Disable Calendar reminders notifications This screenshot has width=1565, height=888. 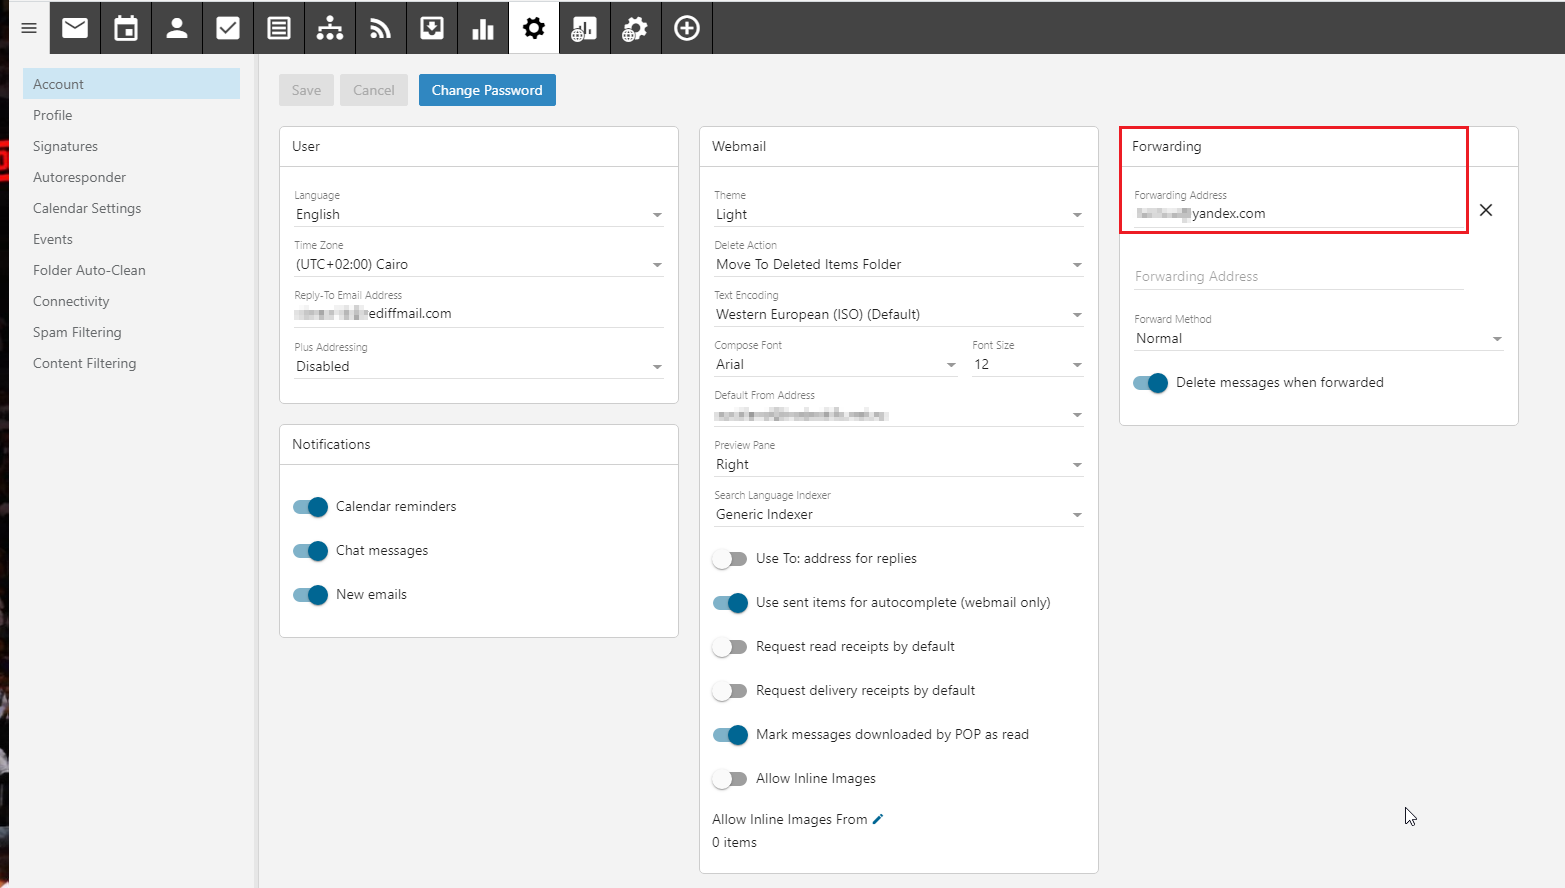pyautogui.click(x=311, y=507)
